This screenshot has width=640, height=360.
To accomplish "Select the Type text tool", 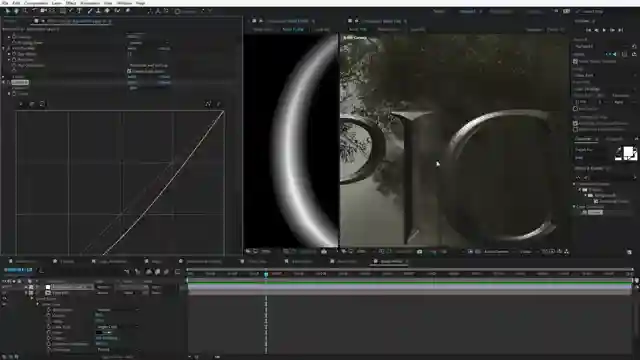I will pyautogui.click(x=80, y=11).
